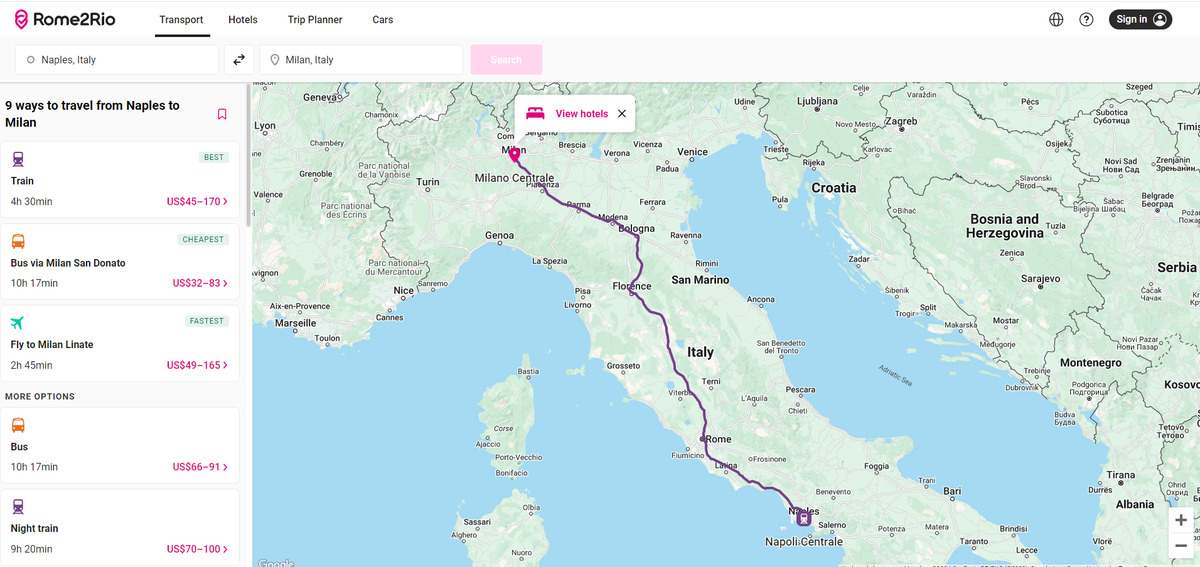Viewport: 1200px width, 567px height.
Task: Click the View hotels link on map
Action: click(x=581, y=114)
